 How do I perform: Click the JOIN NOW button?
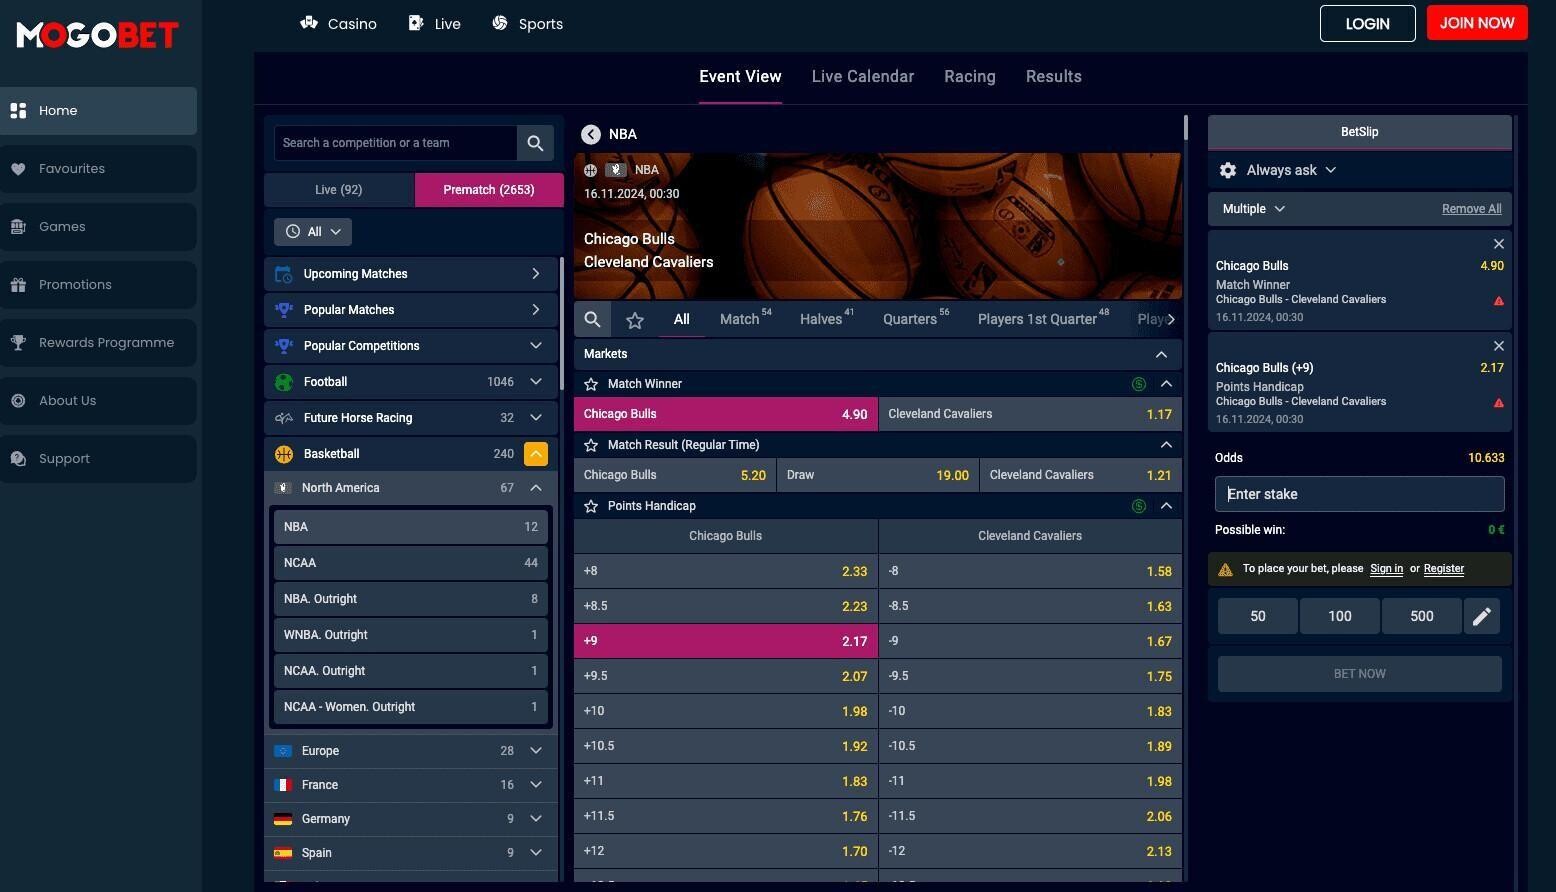(x=1477, y=23)
